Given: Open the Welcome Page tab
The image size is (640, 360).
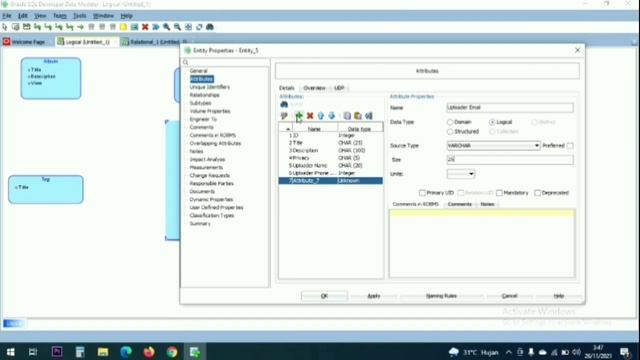Looking at the screenshot, I should 28,42.
